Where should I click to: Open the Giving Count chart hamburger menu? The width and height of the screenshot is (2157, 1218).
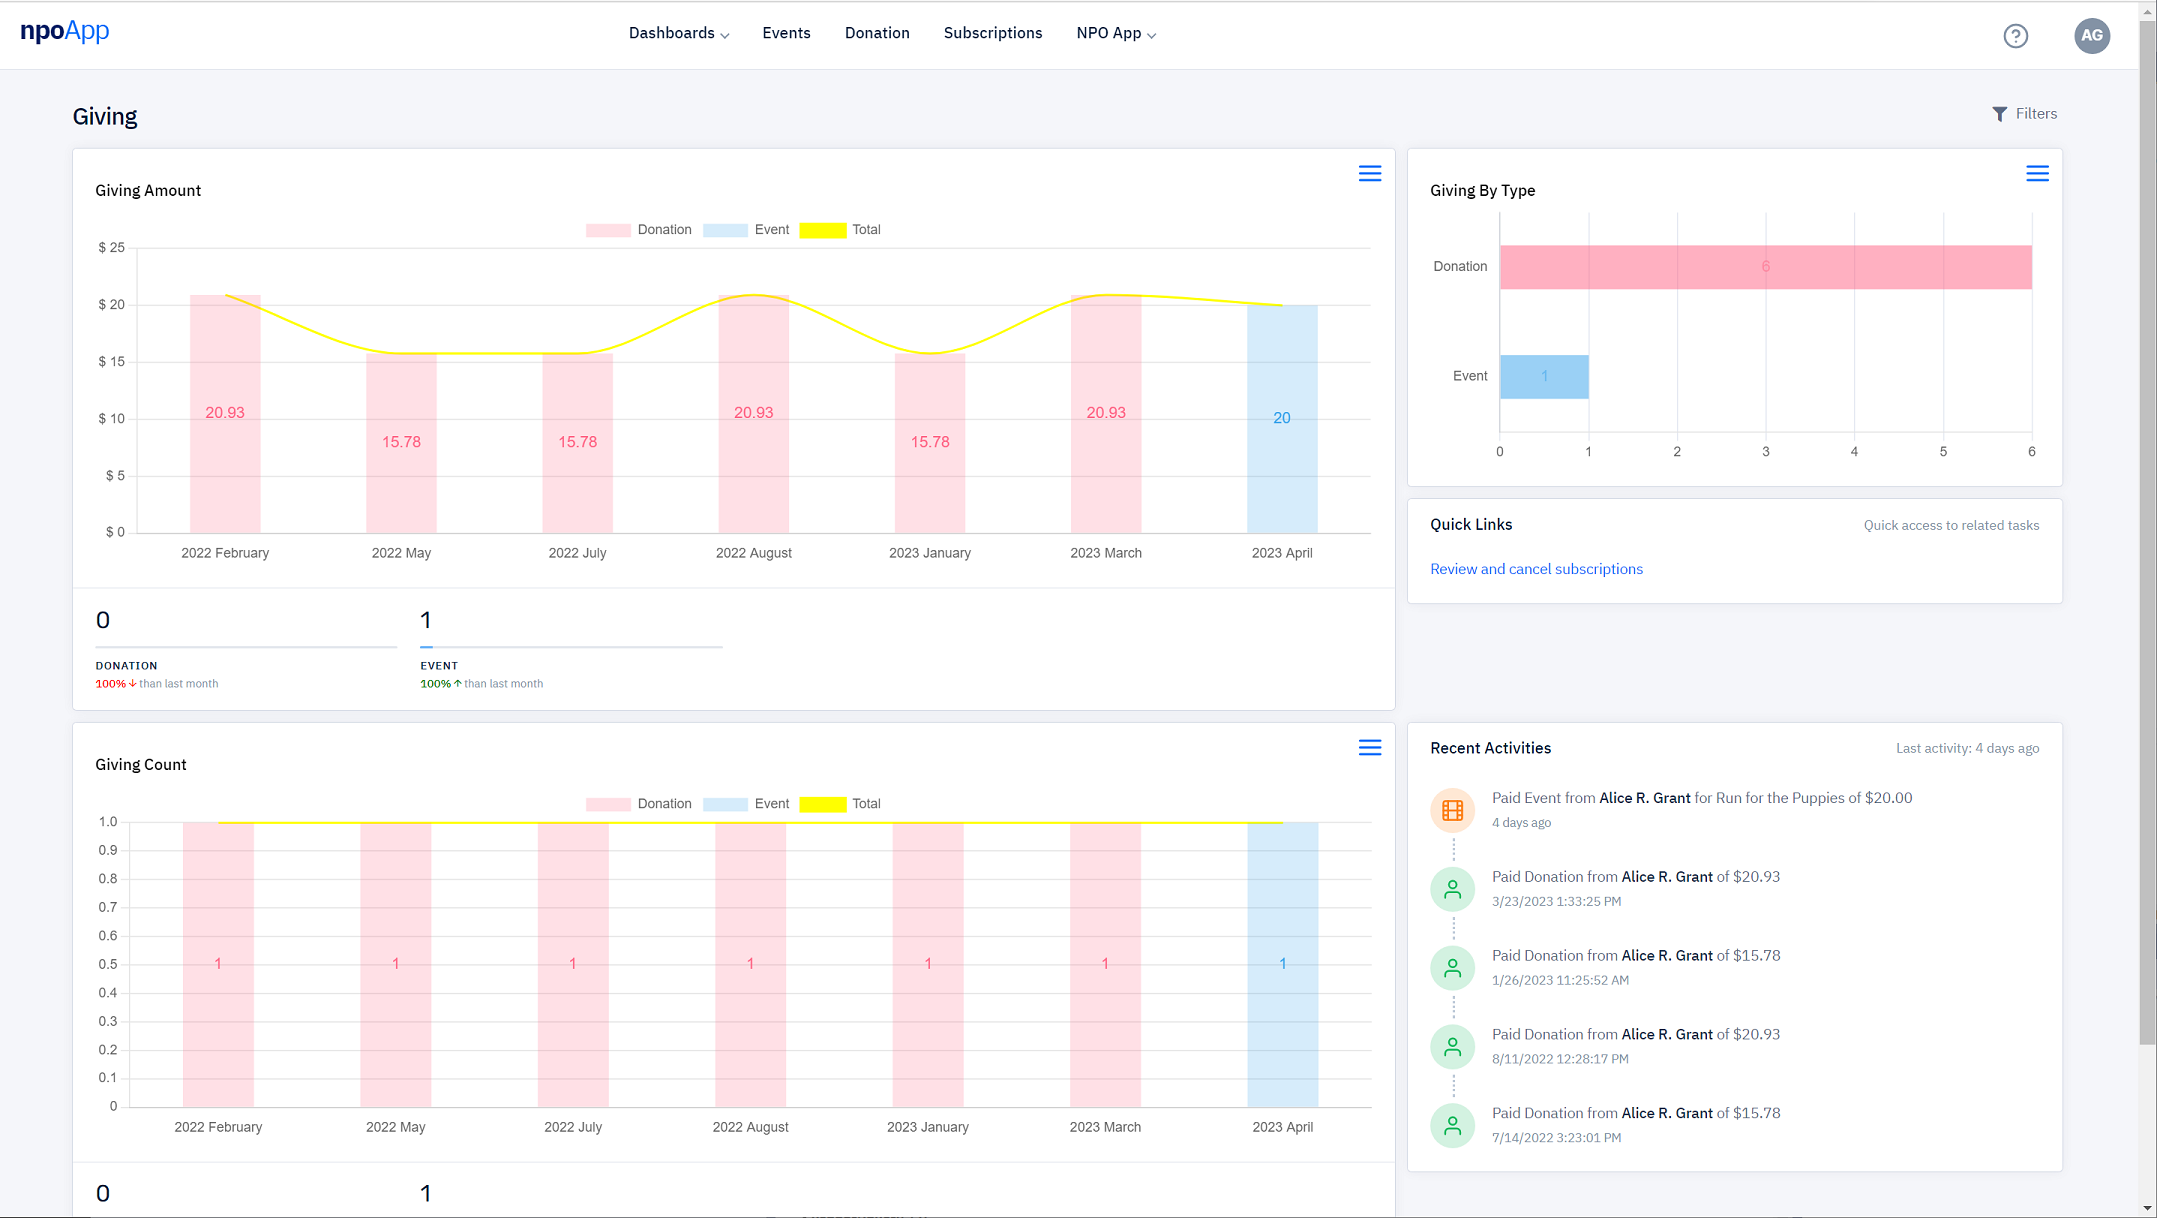pyautogui.click(x=1369, y=748)
